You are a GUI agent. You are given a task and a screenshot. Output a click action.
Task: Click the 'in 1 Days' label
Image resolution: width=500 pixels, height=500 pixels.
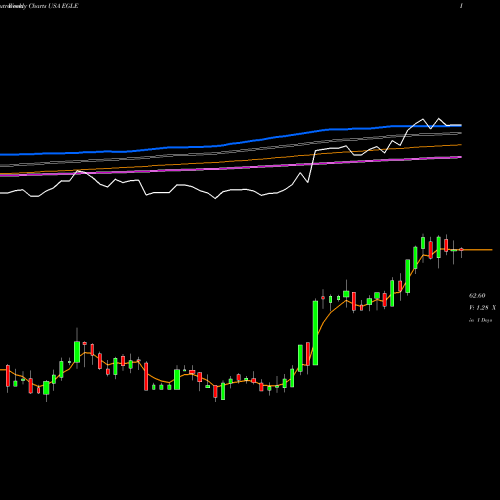click(x=480, y=320)
